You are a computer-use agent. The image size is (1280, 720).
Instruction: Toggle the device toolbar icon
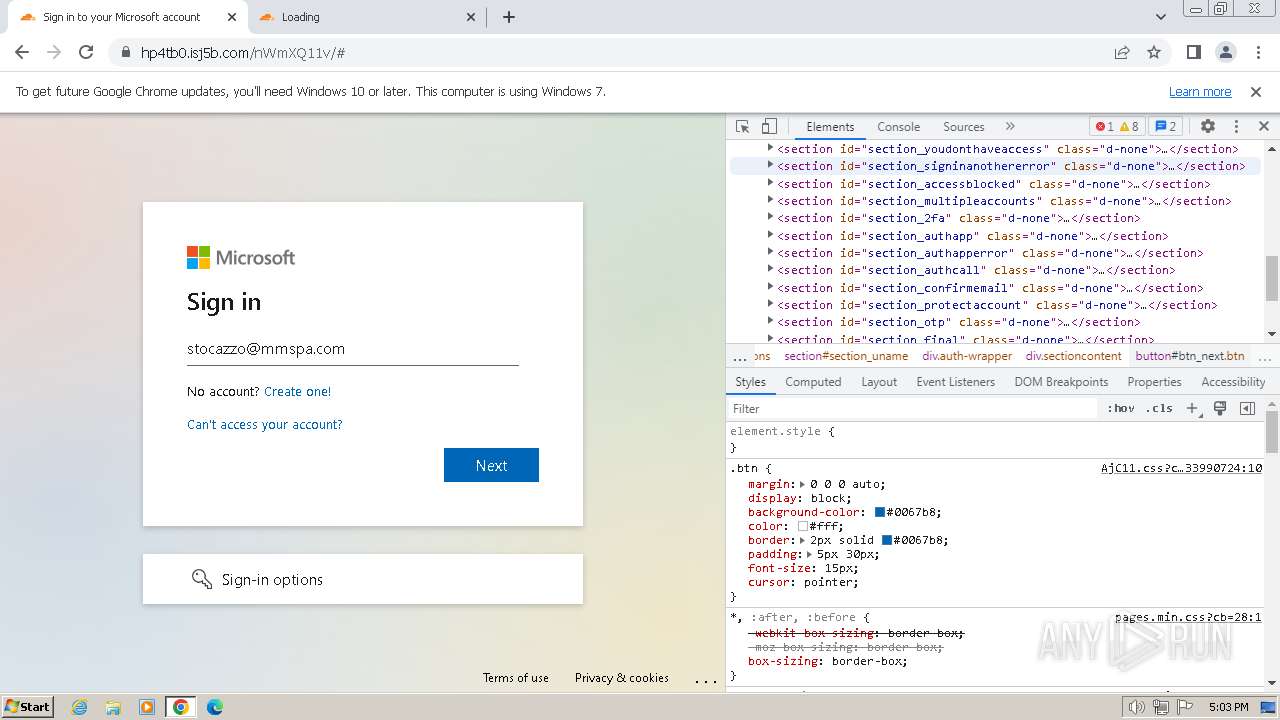coord(769,127)
